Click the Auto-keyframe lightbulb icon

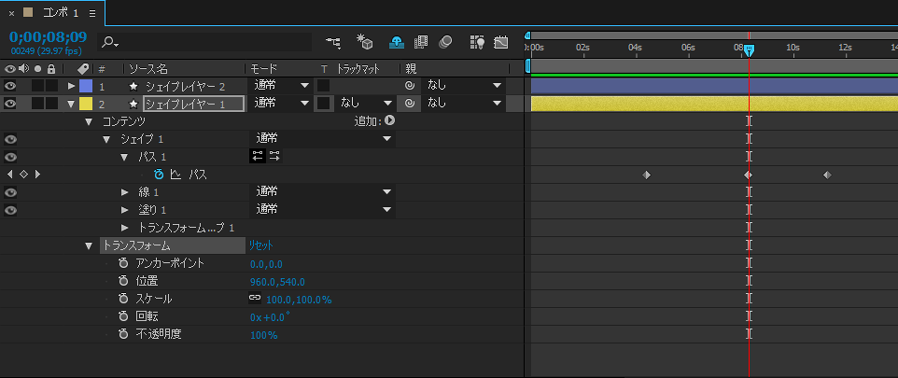pyautogui.click(x=476, y=42)
